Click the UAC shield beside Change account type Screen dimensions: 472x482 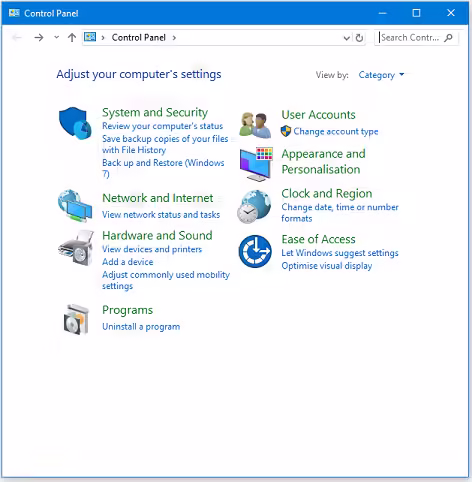click(286, 131)
